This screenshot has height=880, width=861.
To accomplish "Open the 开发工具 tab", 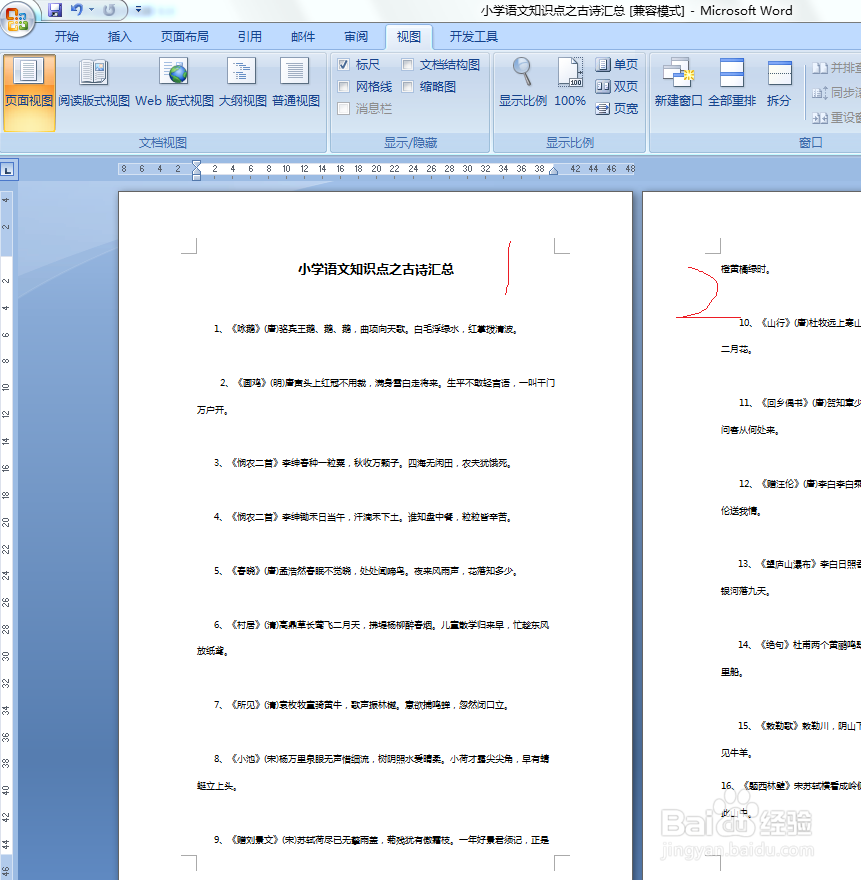I will coord(474,36).
